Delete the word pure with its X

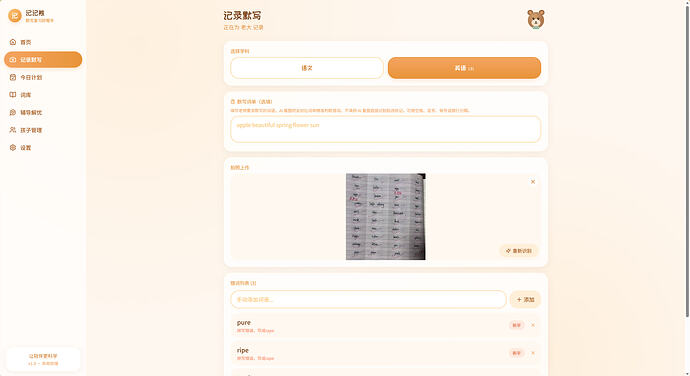(x=533, y=325)
